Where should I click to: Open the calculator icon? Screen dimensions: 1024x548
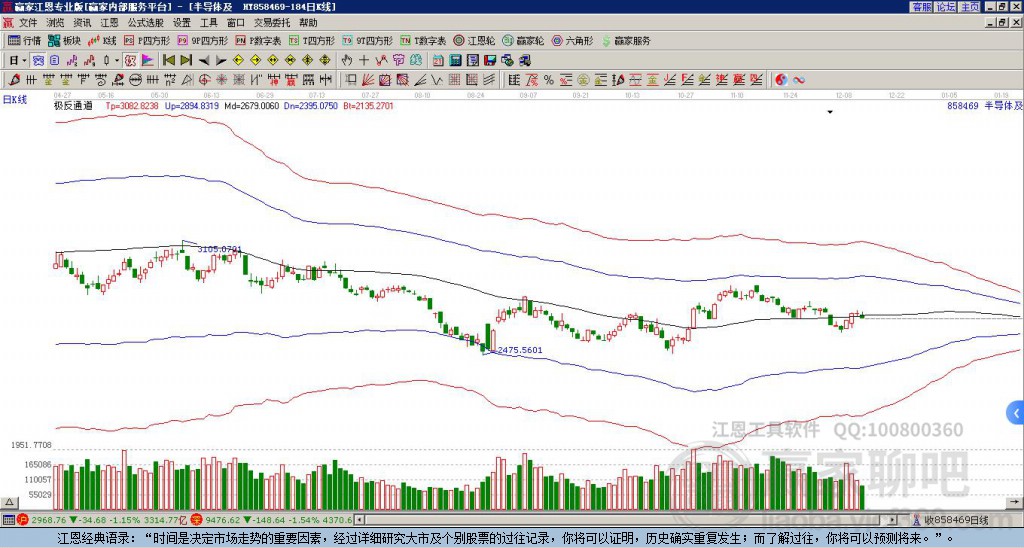(x=456, y=61)
